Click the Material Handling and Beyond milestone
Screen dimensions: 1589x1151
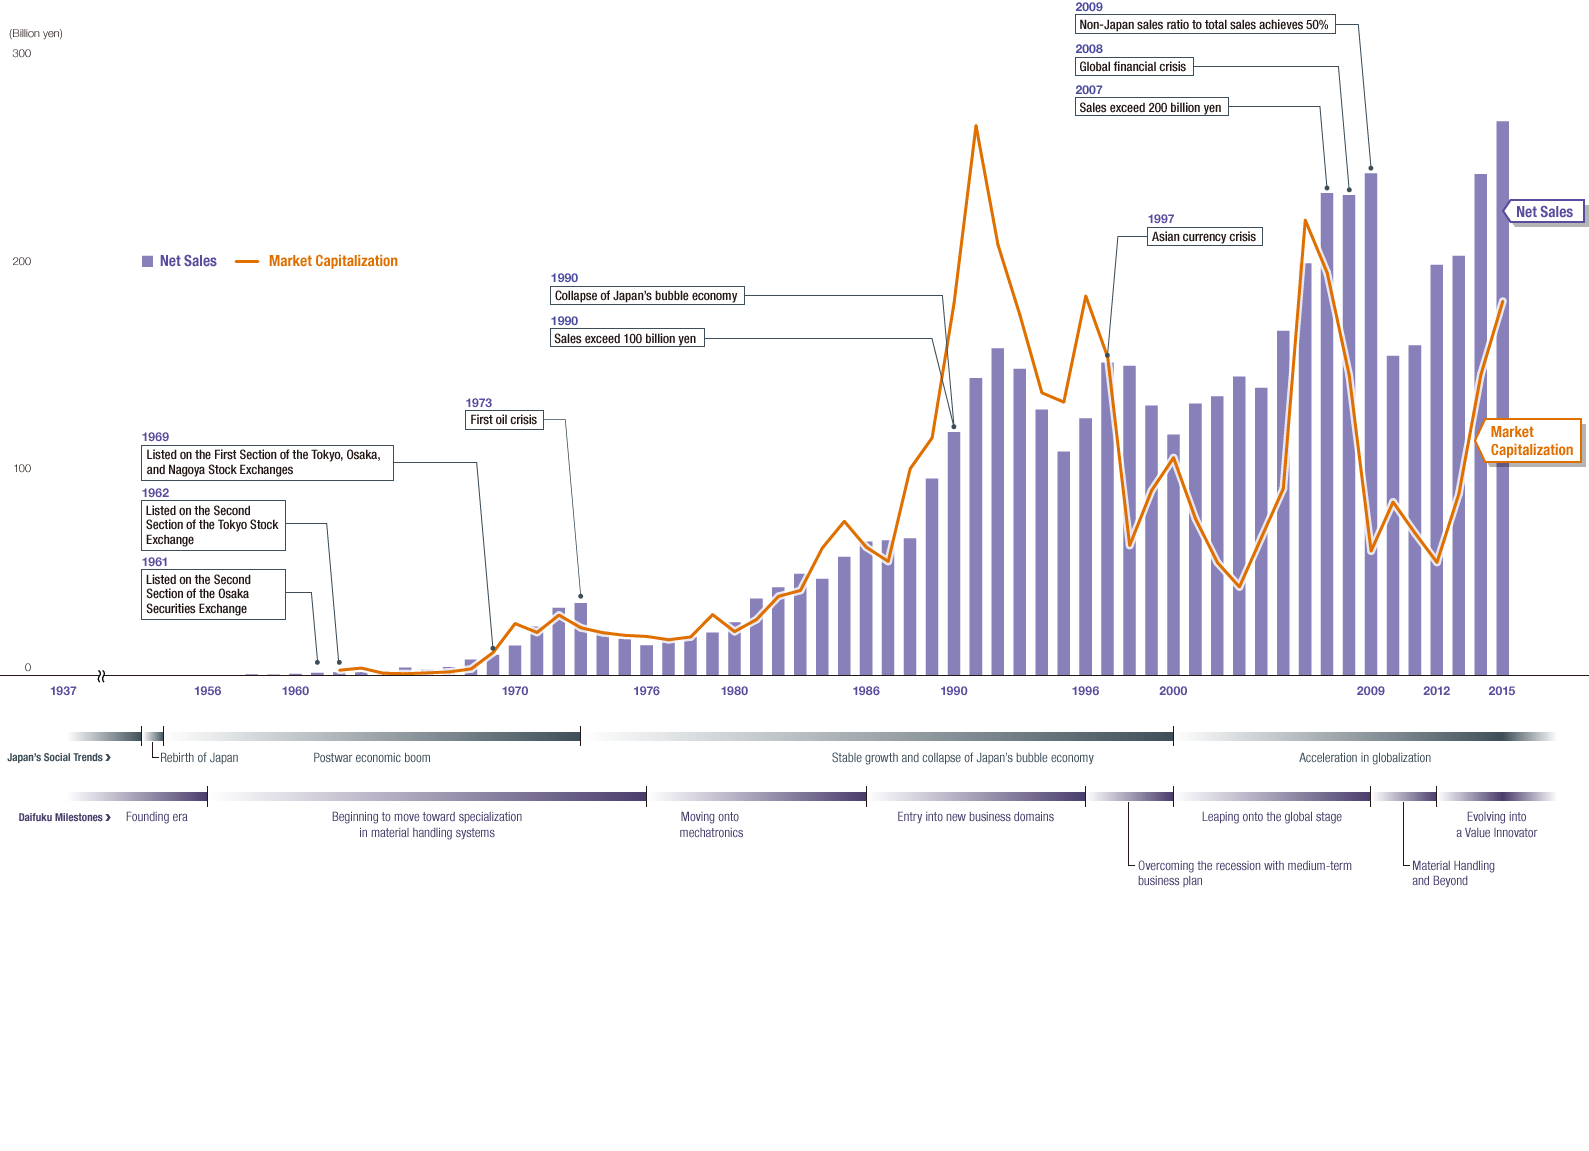tap(1452, 873)
